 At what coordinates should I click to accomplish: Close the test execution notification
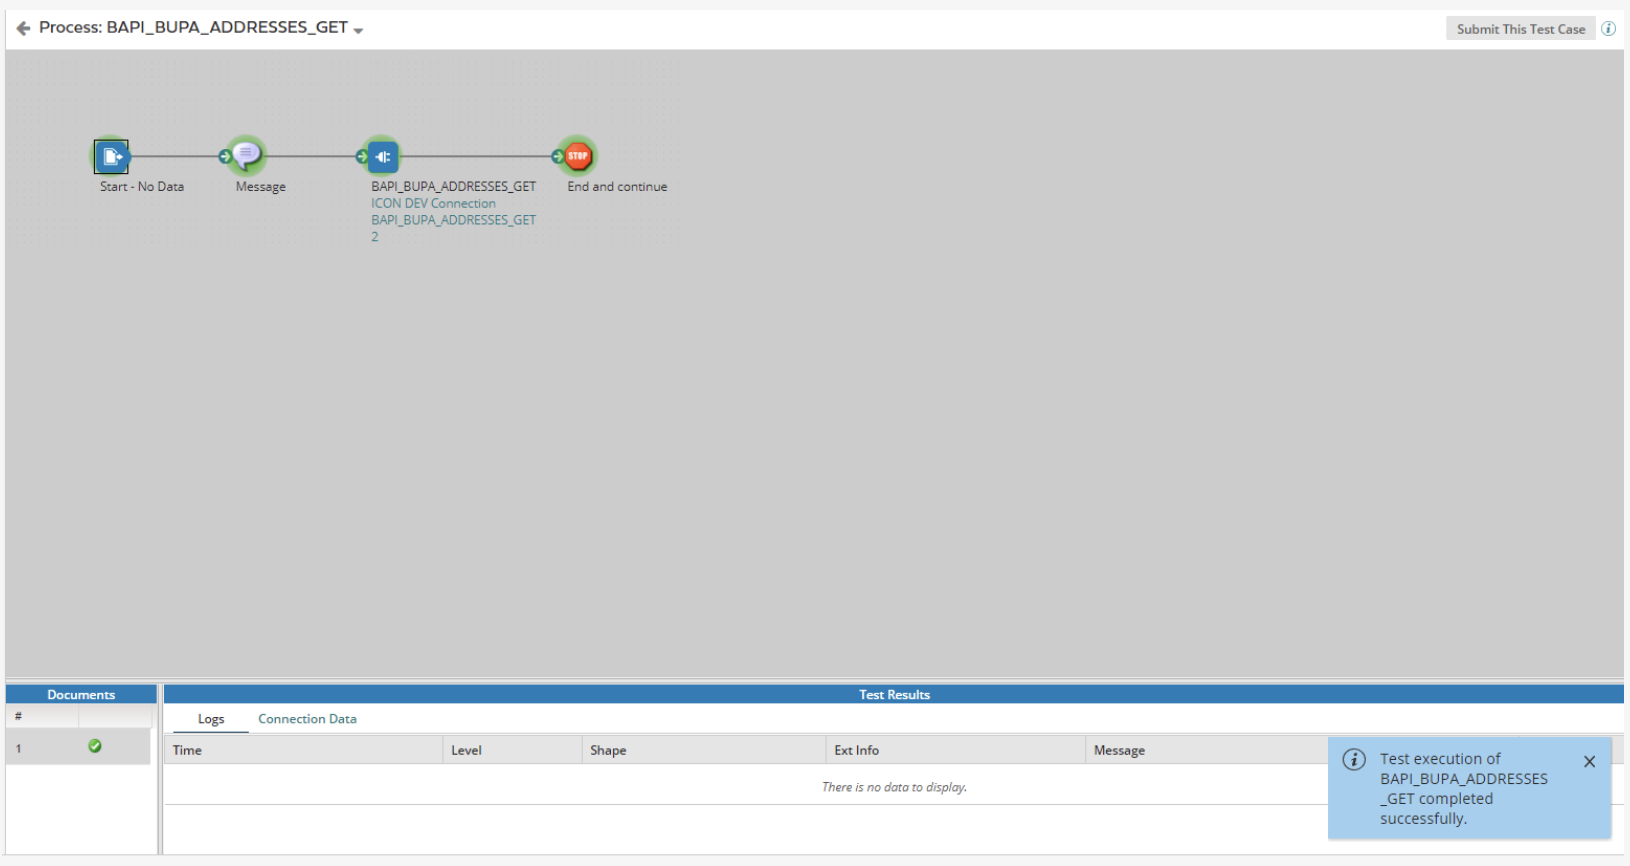tap(1589, 762)
